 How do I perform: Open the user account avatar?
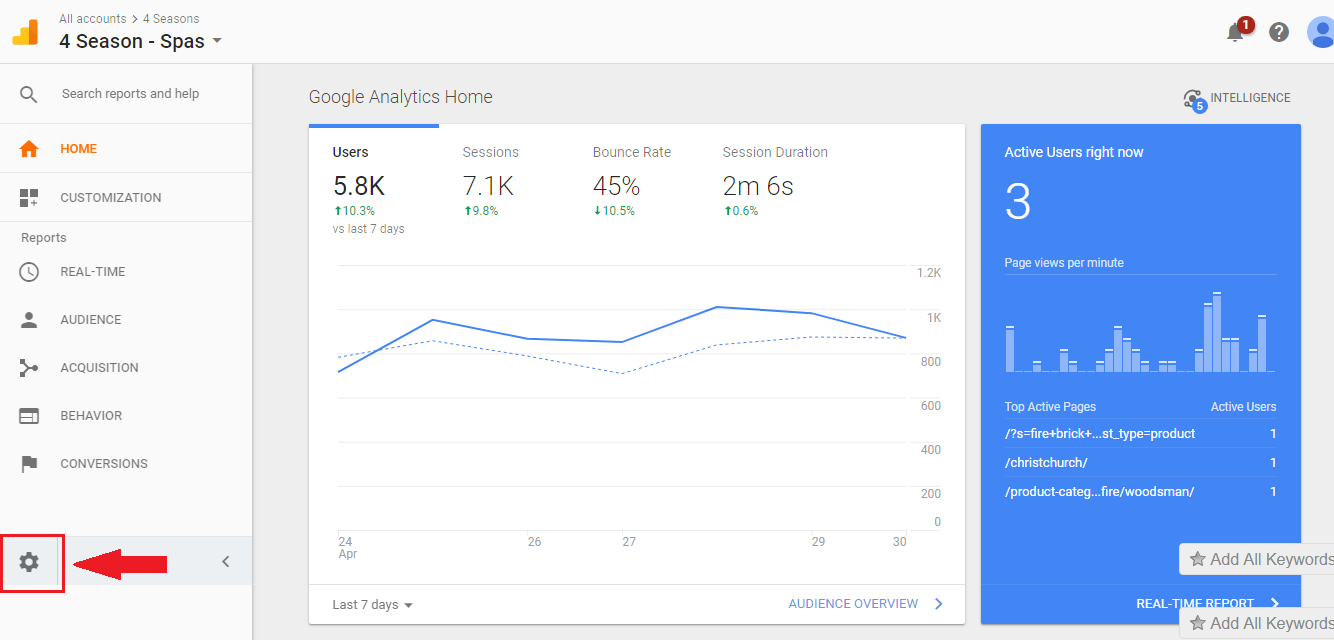point(1321,32)
